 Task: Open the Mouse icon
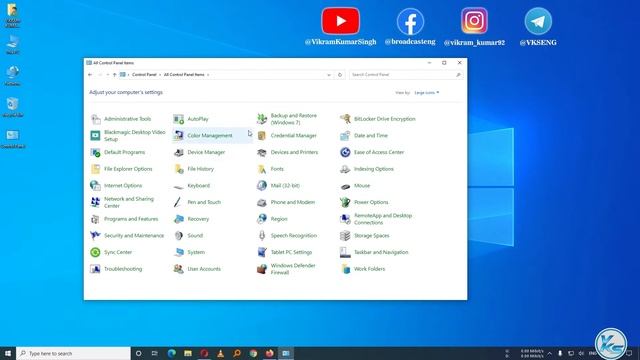click(345, 187)
